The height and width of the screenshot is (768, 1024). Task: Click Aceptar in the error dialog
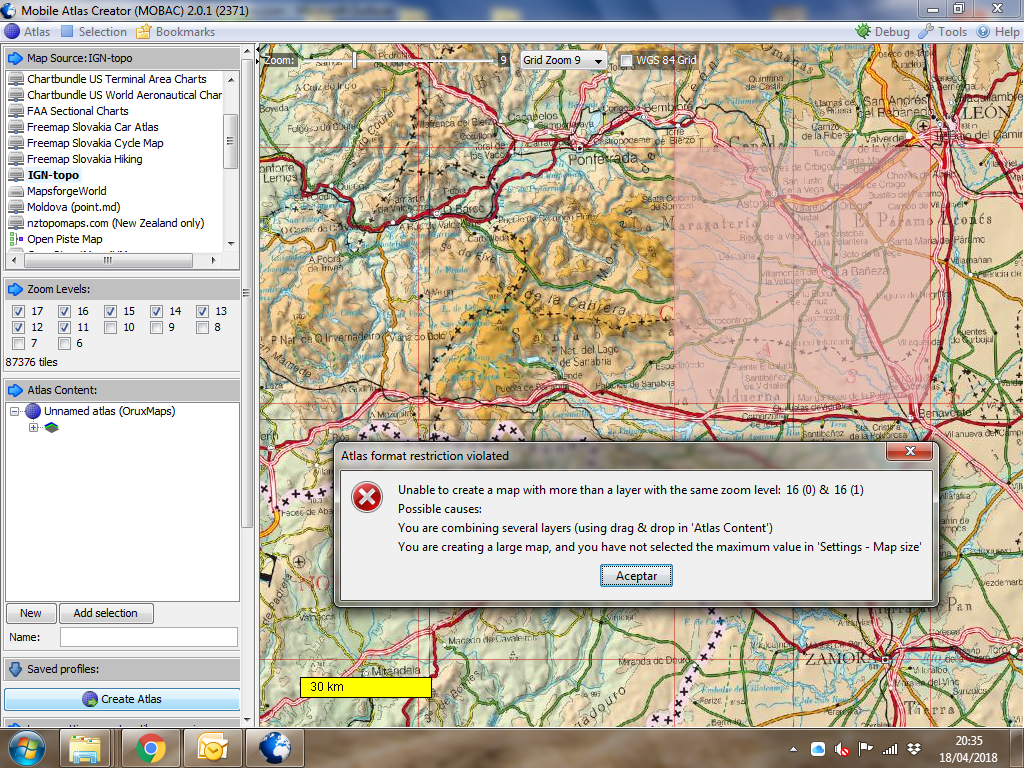tap(636, 576)
